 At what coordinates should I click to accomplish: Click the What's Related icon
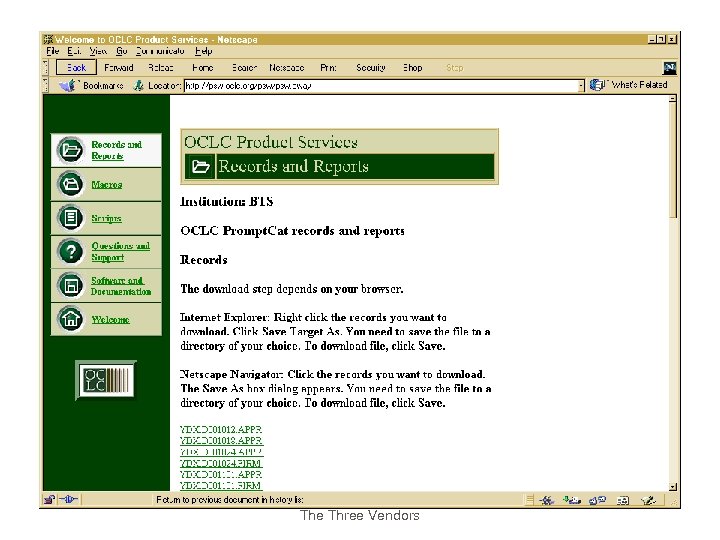point(597,85)
